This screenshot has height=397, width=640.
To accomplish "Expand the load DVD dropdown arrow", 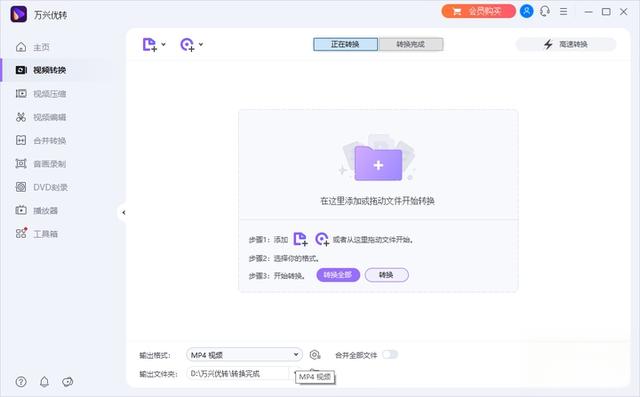I will [x=201, y=44].
